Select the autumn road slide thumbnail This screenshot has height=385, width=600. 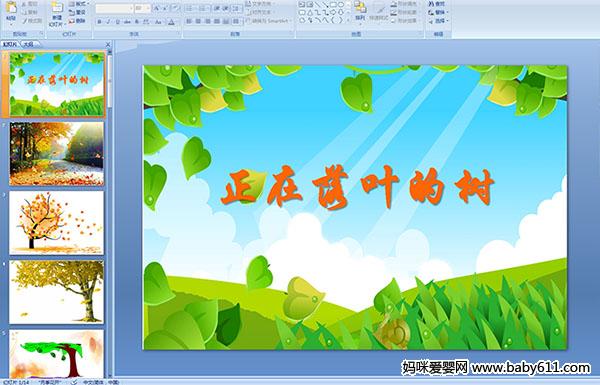pos(57,154)
